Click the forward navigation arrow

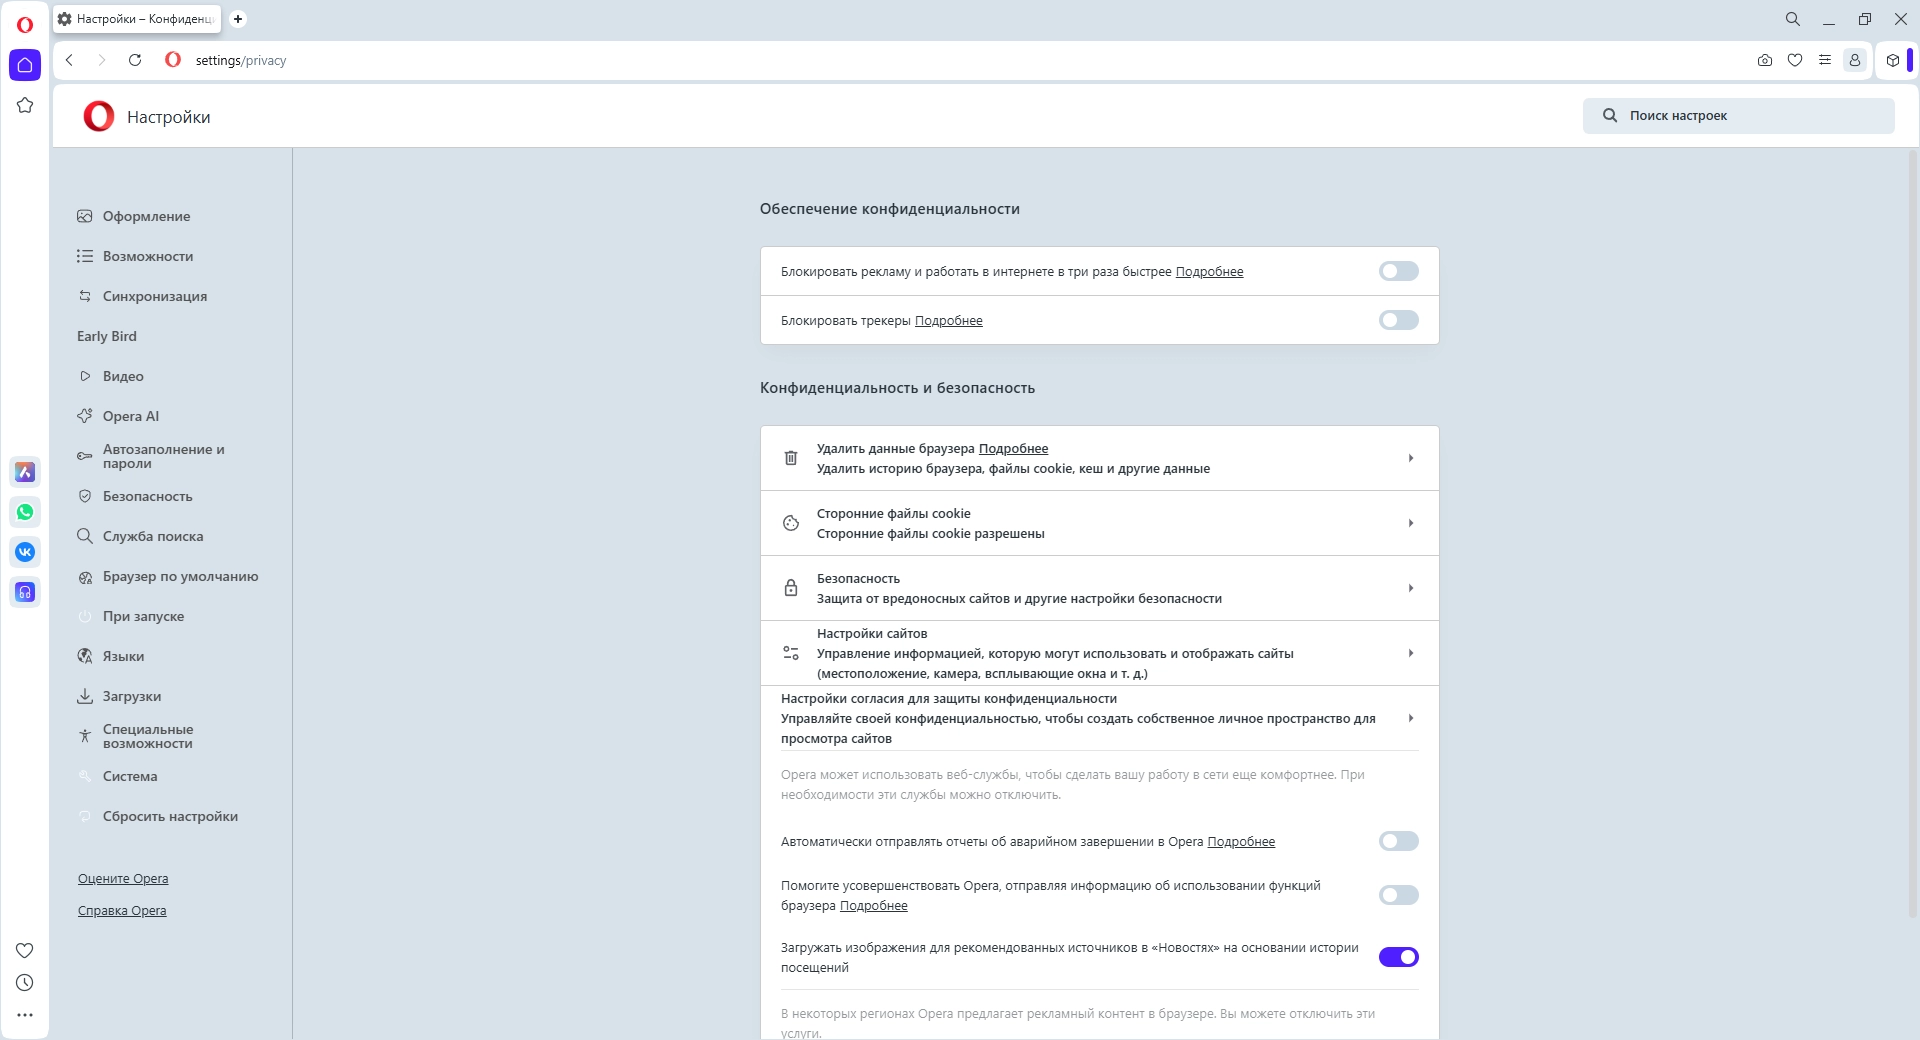101,60
